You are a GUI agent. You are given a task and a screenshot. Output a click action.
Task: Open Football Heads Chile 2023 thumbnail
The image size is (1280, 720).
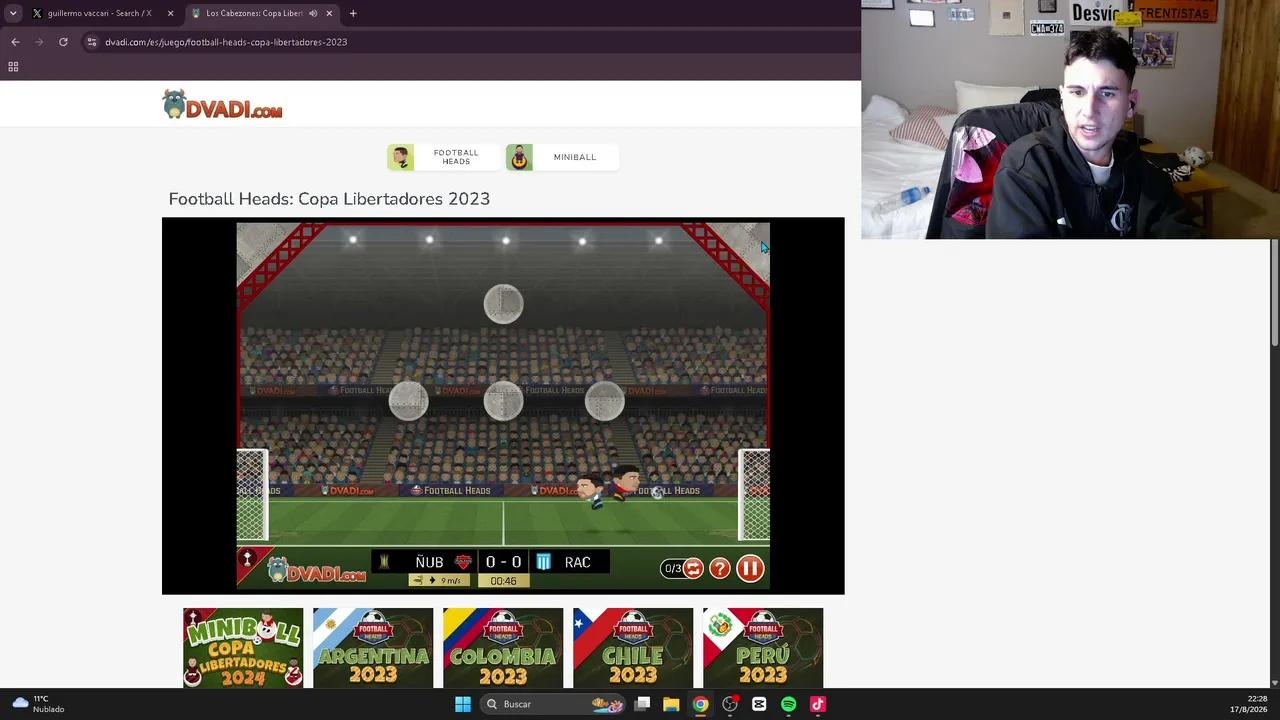tap(633, 648)
